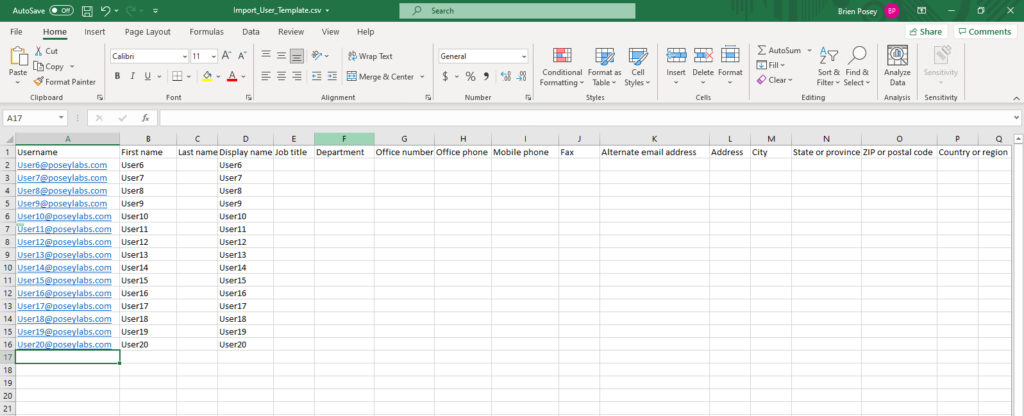Click Delete cells icon
1024x416 pixels.
703,56
